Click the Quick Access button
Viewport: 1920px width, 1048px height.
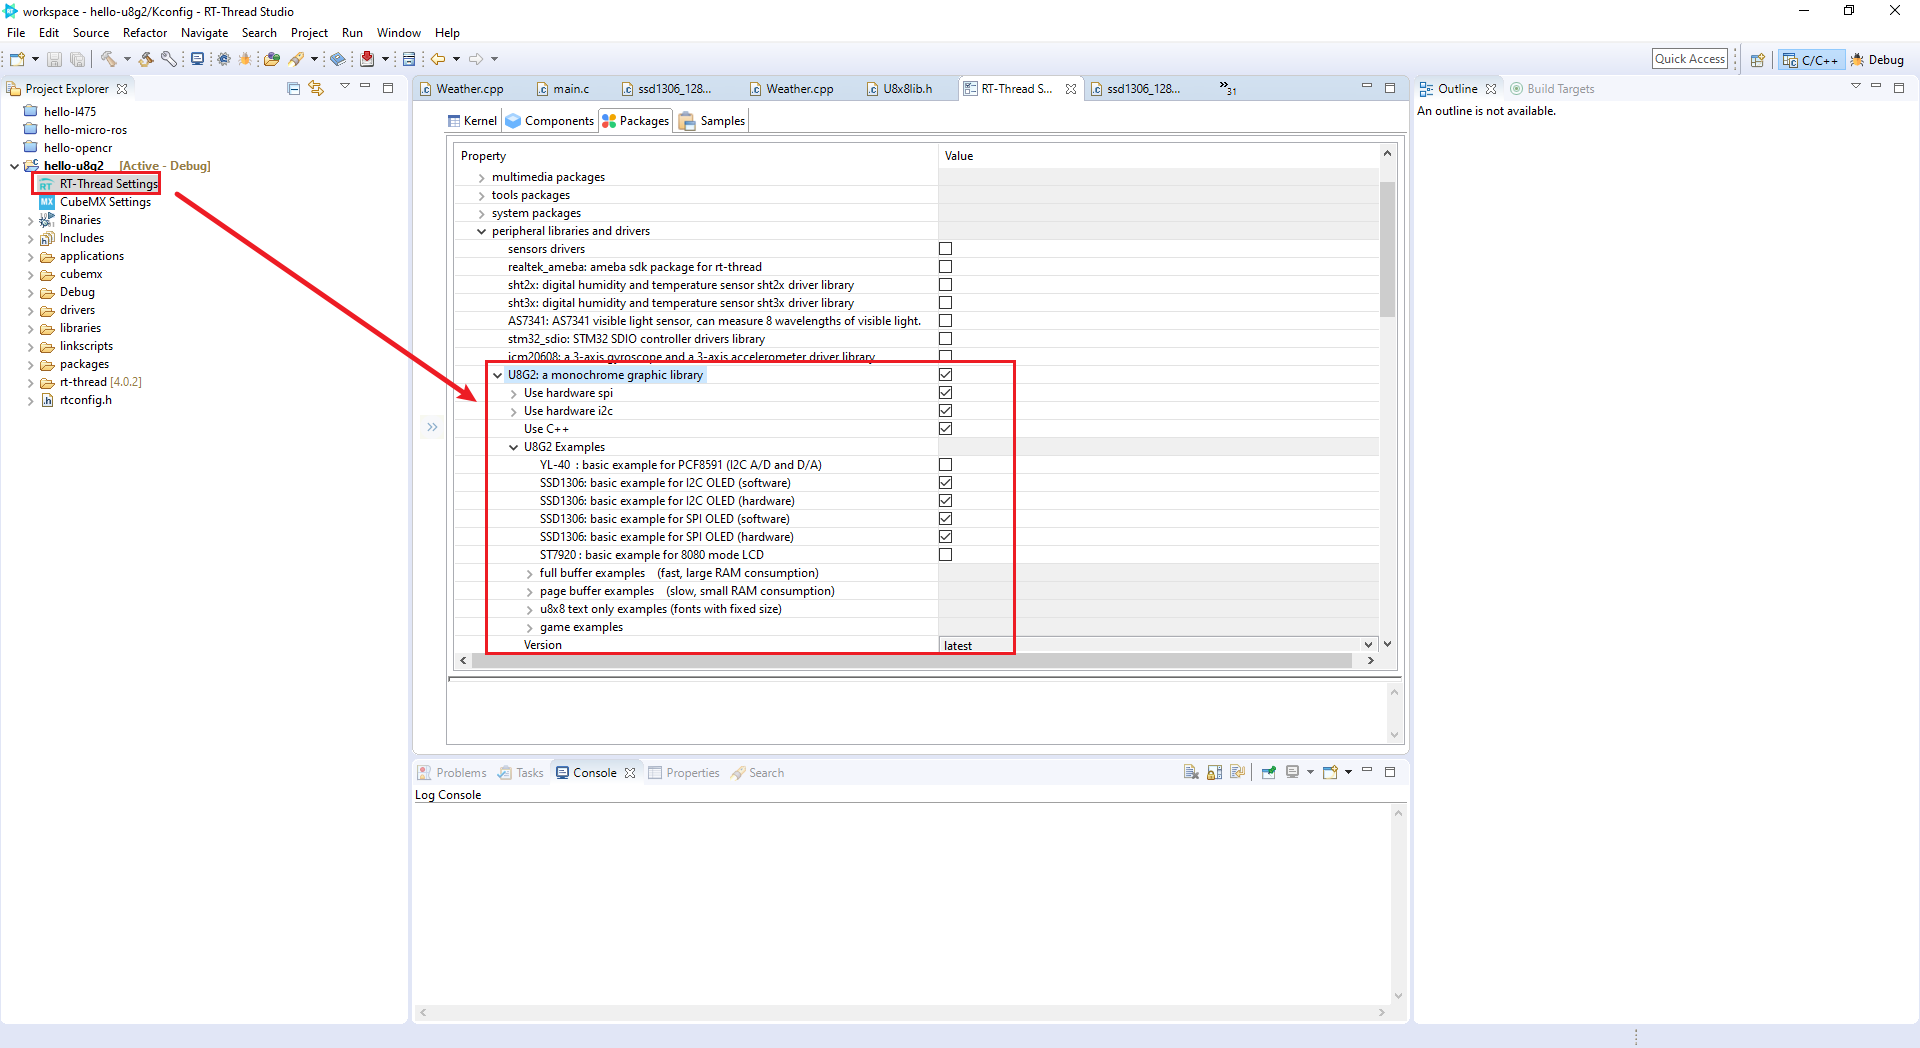(1689, 58)
